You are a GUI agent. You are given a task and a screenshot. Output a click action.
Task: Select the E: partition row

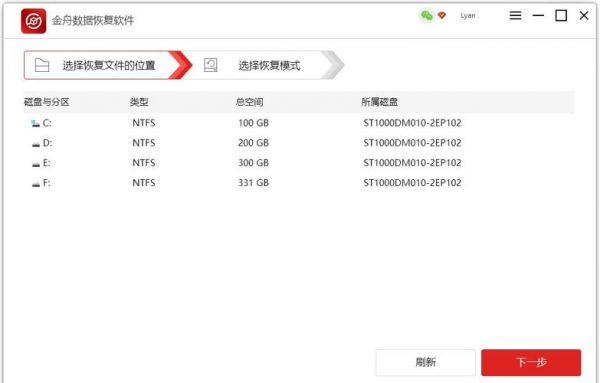click(x=299, y=163)
